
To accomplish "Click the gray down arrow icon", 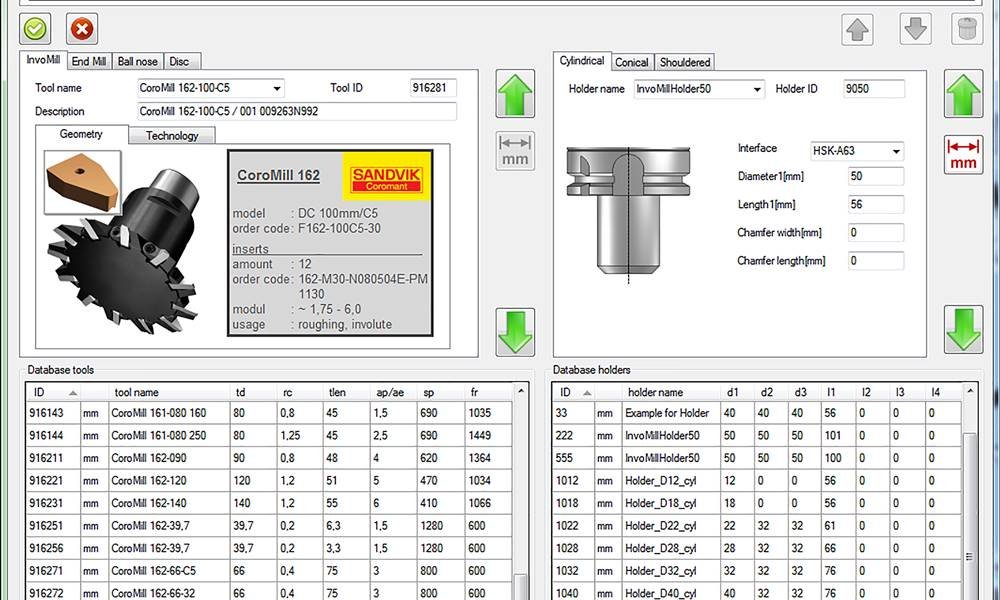I will pos(915,29).
